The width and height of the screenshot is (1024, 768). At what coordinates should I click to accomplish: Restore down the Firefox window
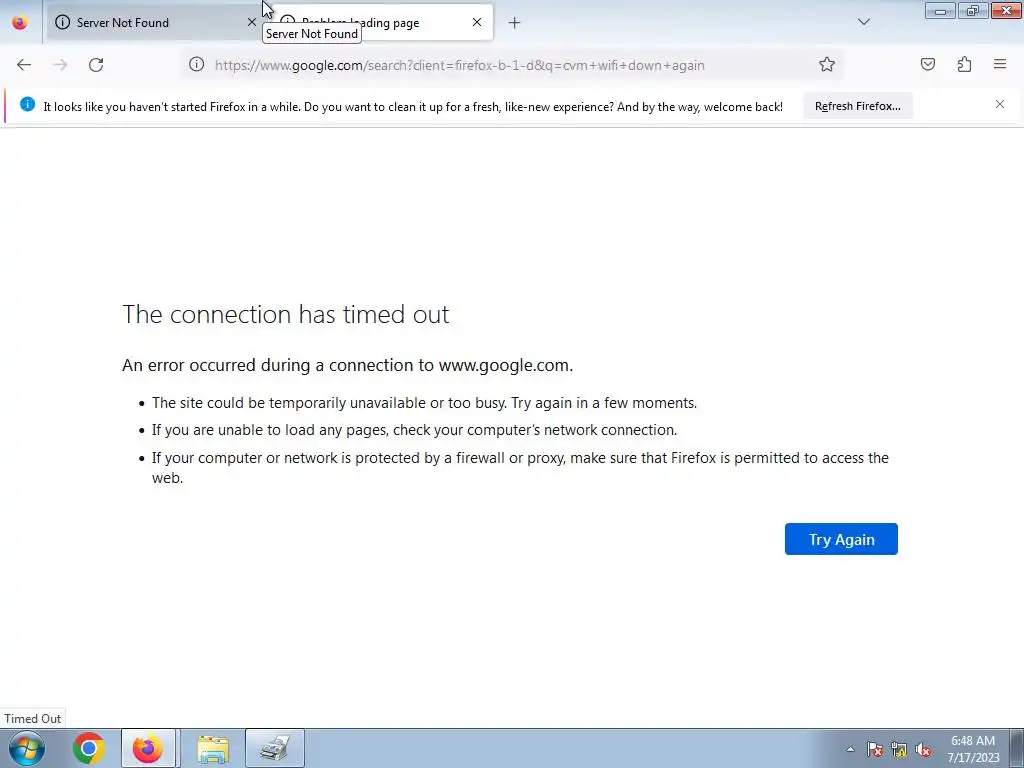pos(973,11)
